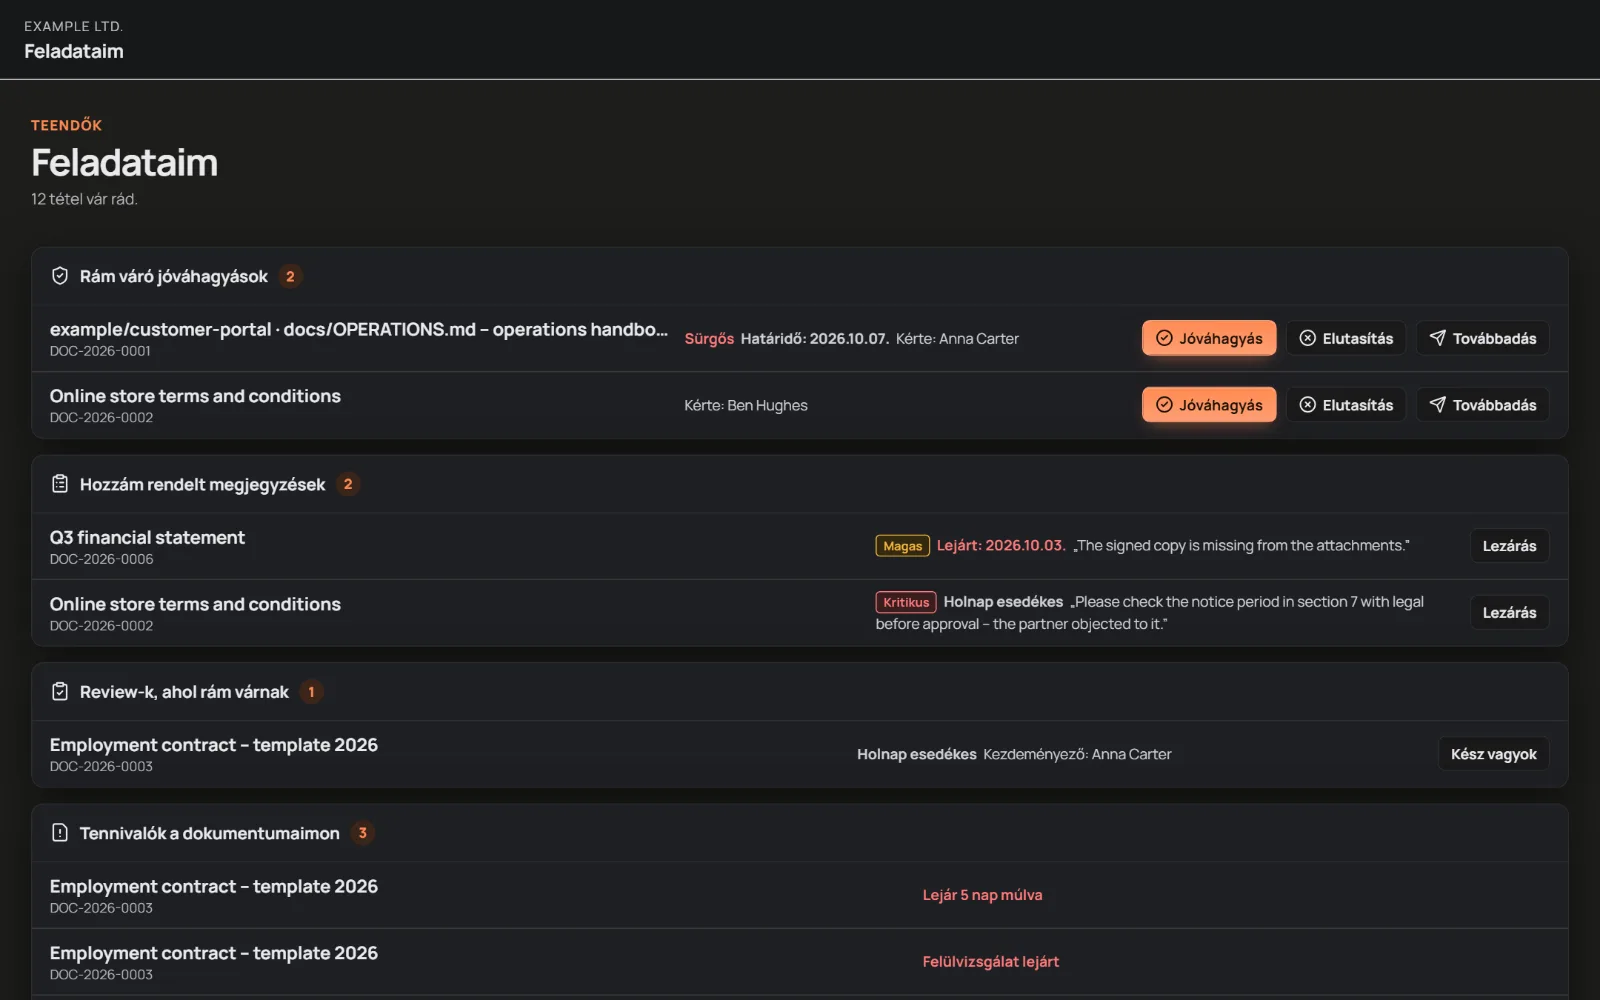
Task: Click the Sürgős label on the first approval
Action: click(x=709, y=339)
